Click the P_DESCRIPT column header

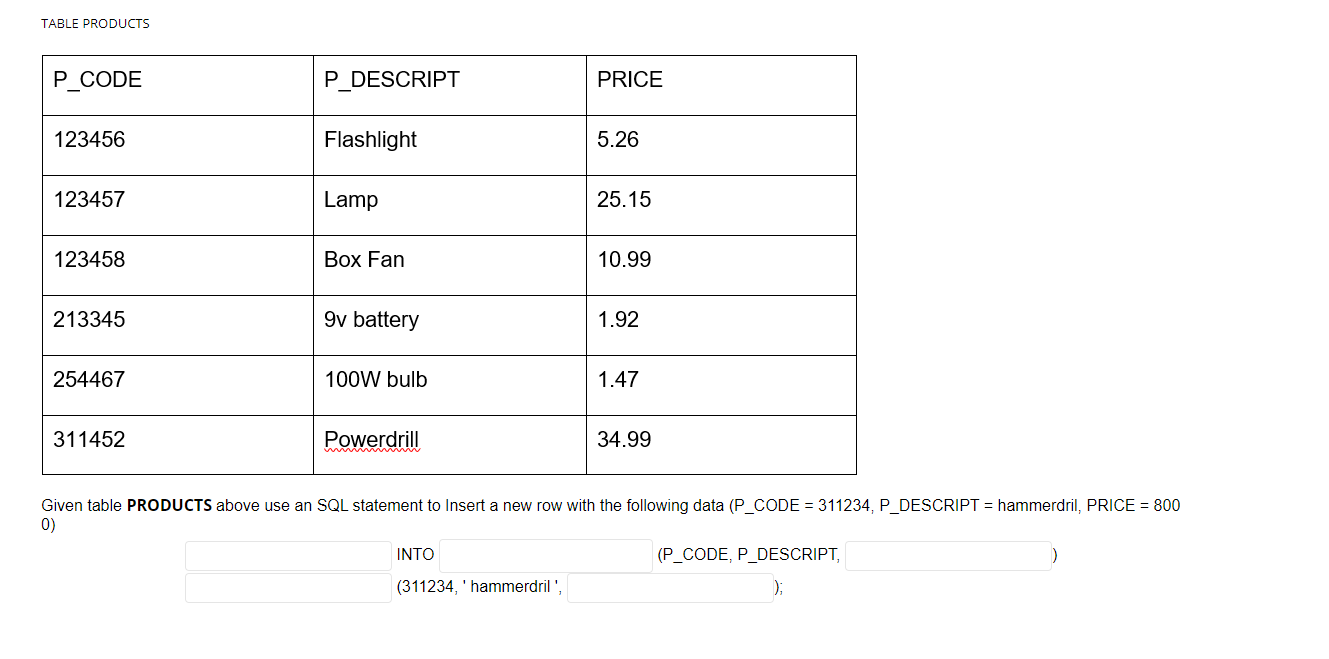click(391, 79)
